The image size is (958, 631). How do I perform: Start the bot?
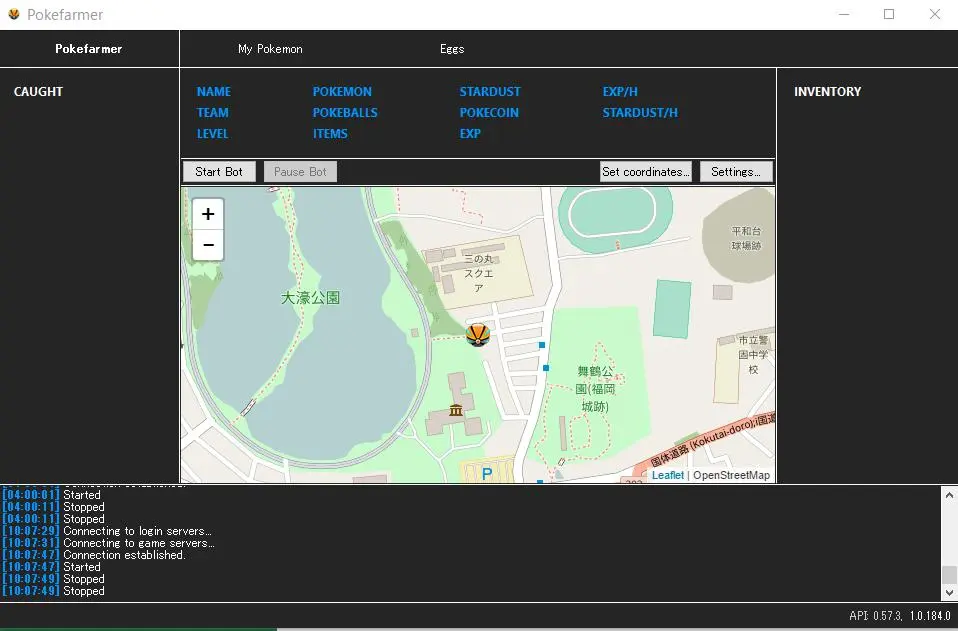[x=219, y=172]
